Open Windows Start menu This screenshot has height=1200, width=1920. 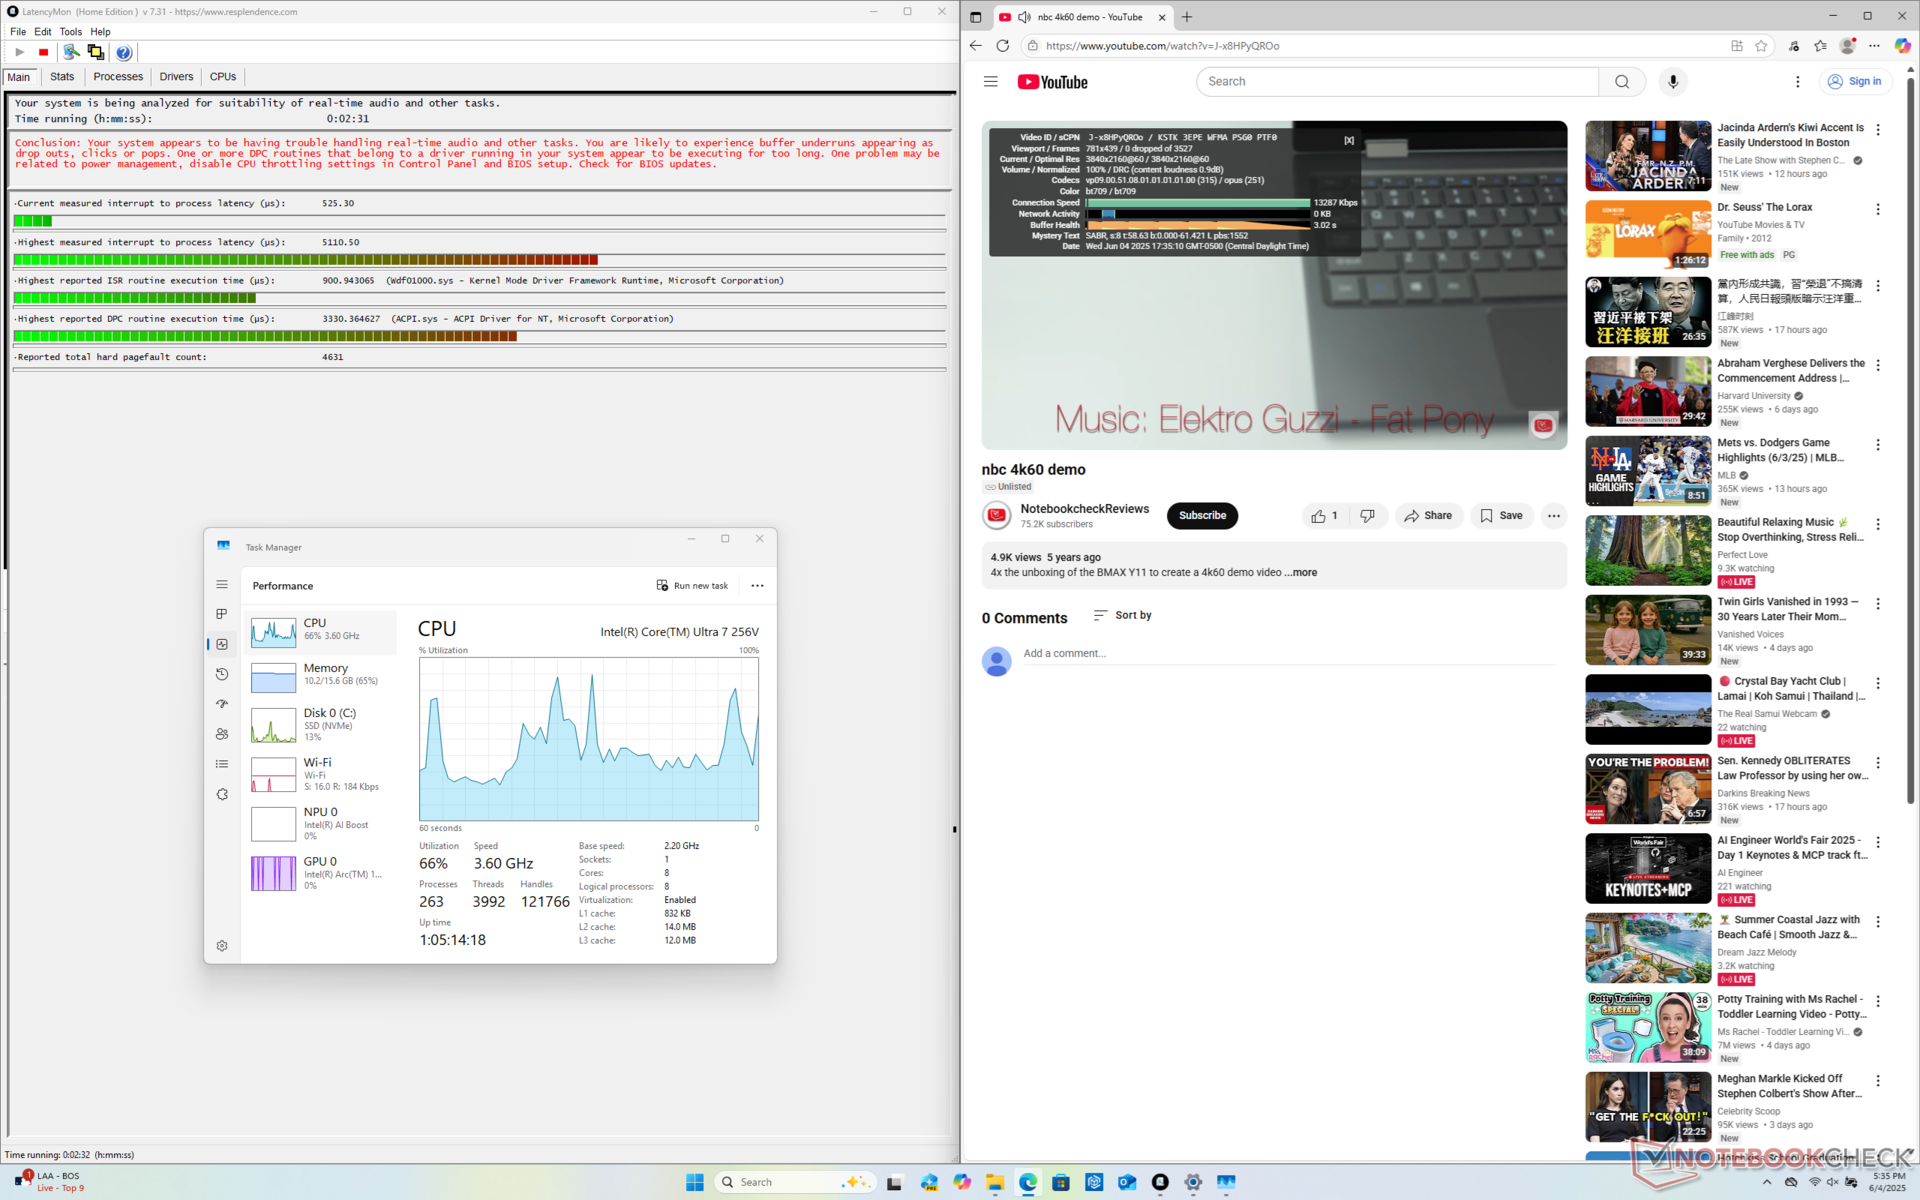tap(695, 1182)
